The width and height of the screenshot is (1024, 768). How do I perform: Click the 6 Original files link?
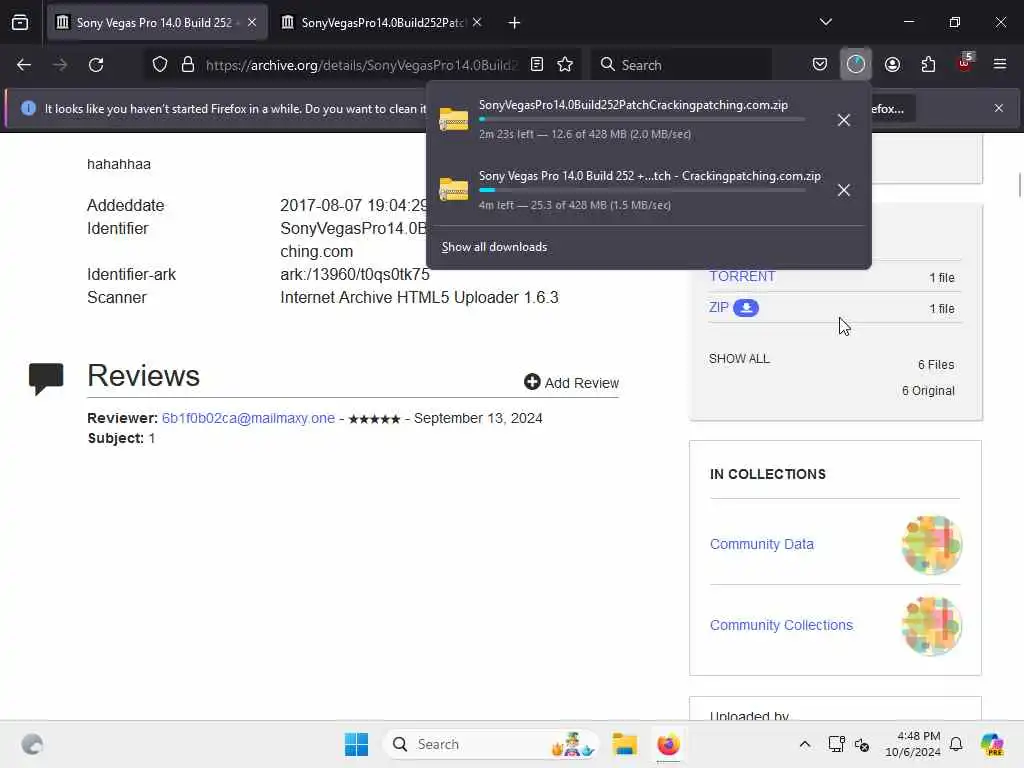click(x=928, y=391)
